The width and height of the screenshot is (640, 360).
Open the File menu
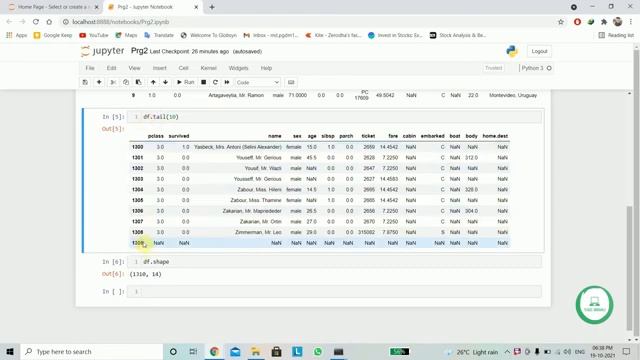(90, 68)
